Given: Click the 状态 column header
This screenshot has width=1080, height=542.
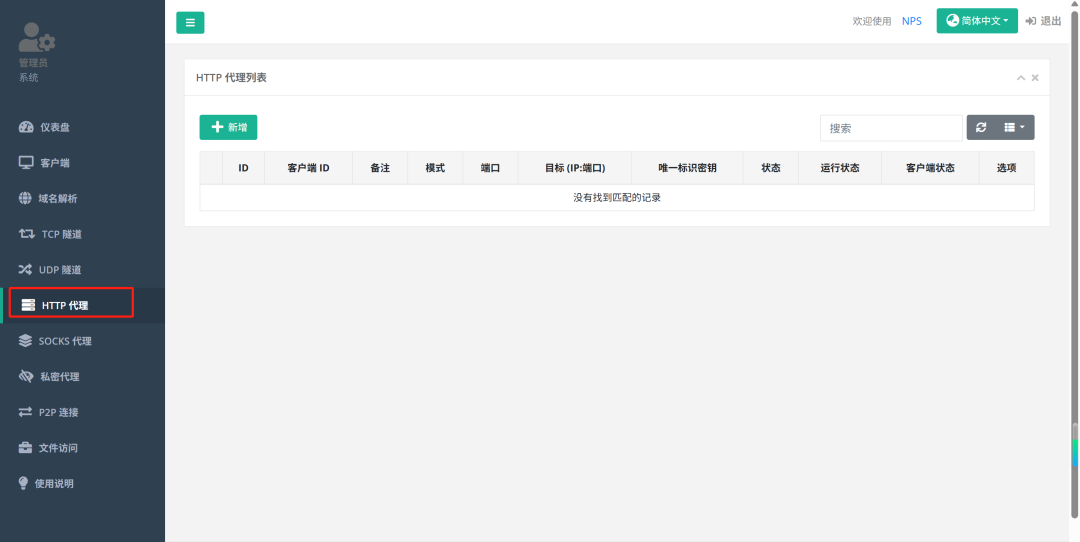Looking at the screenshot, I should 771,168.
